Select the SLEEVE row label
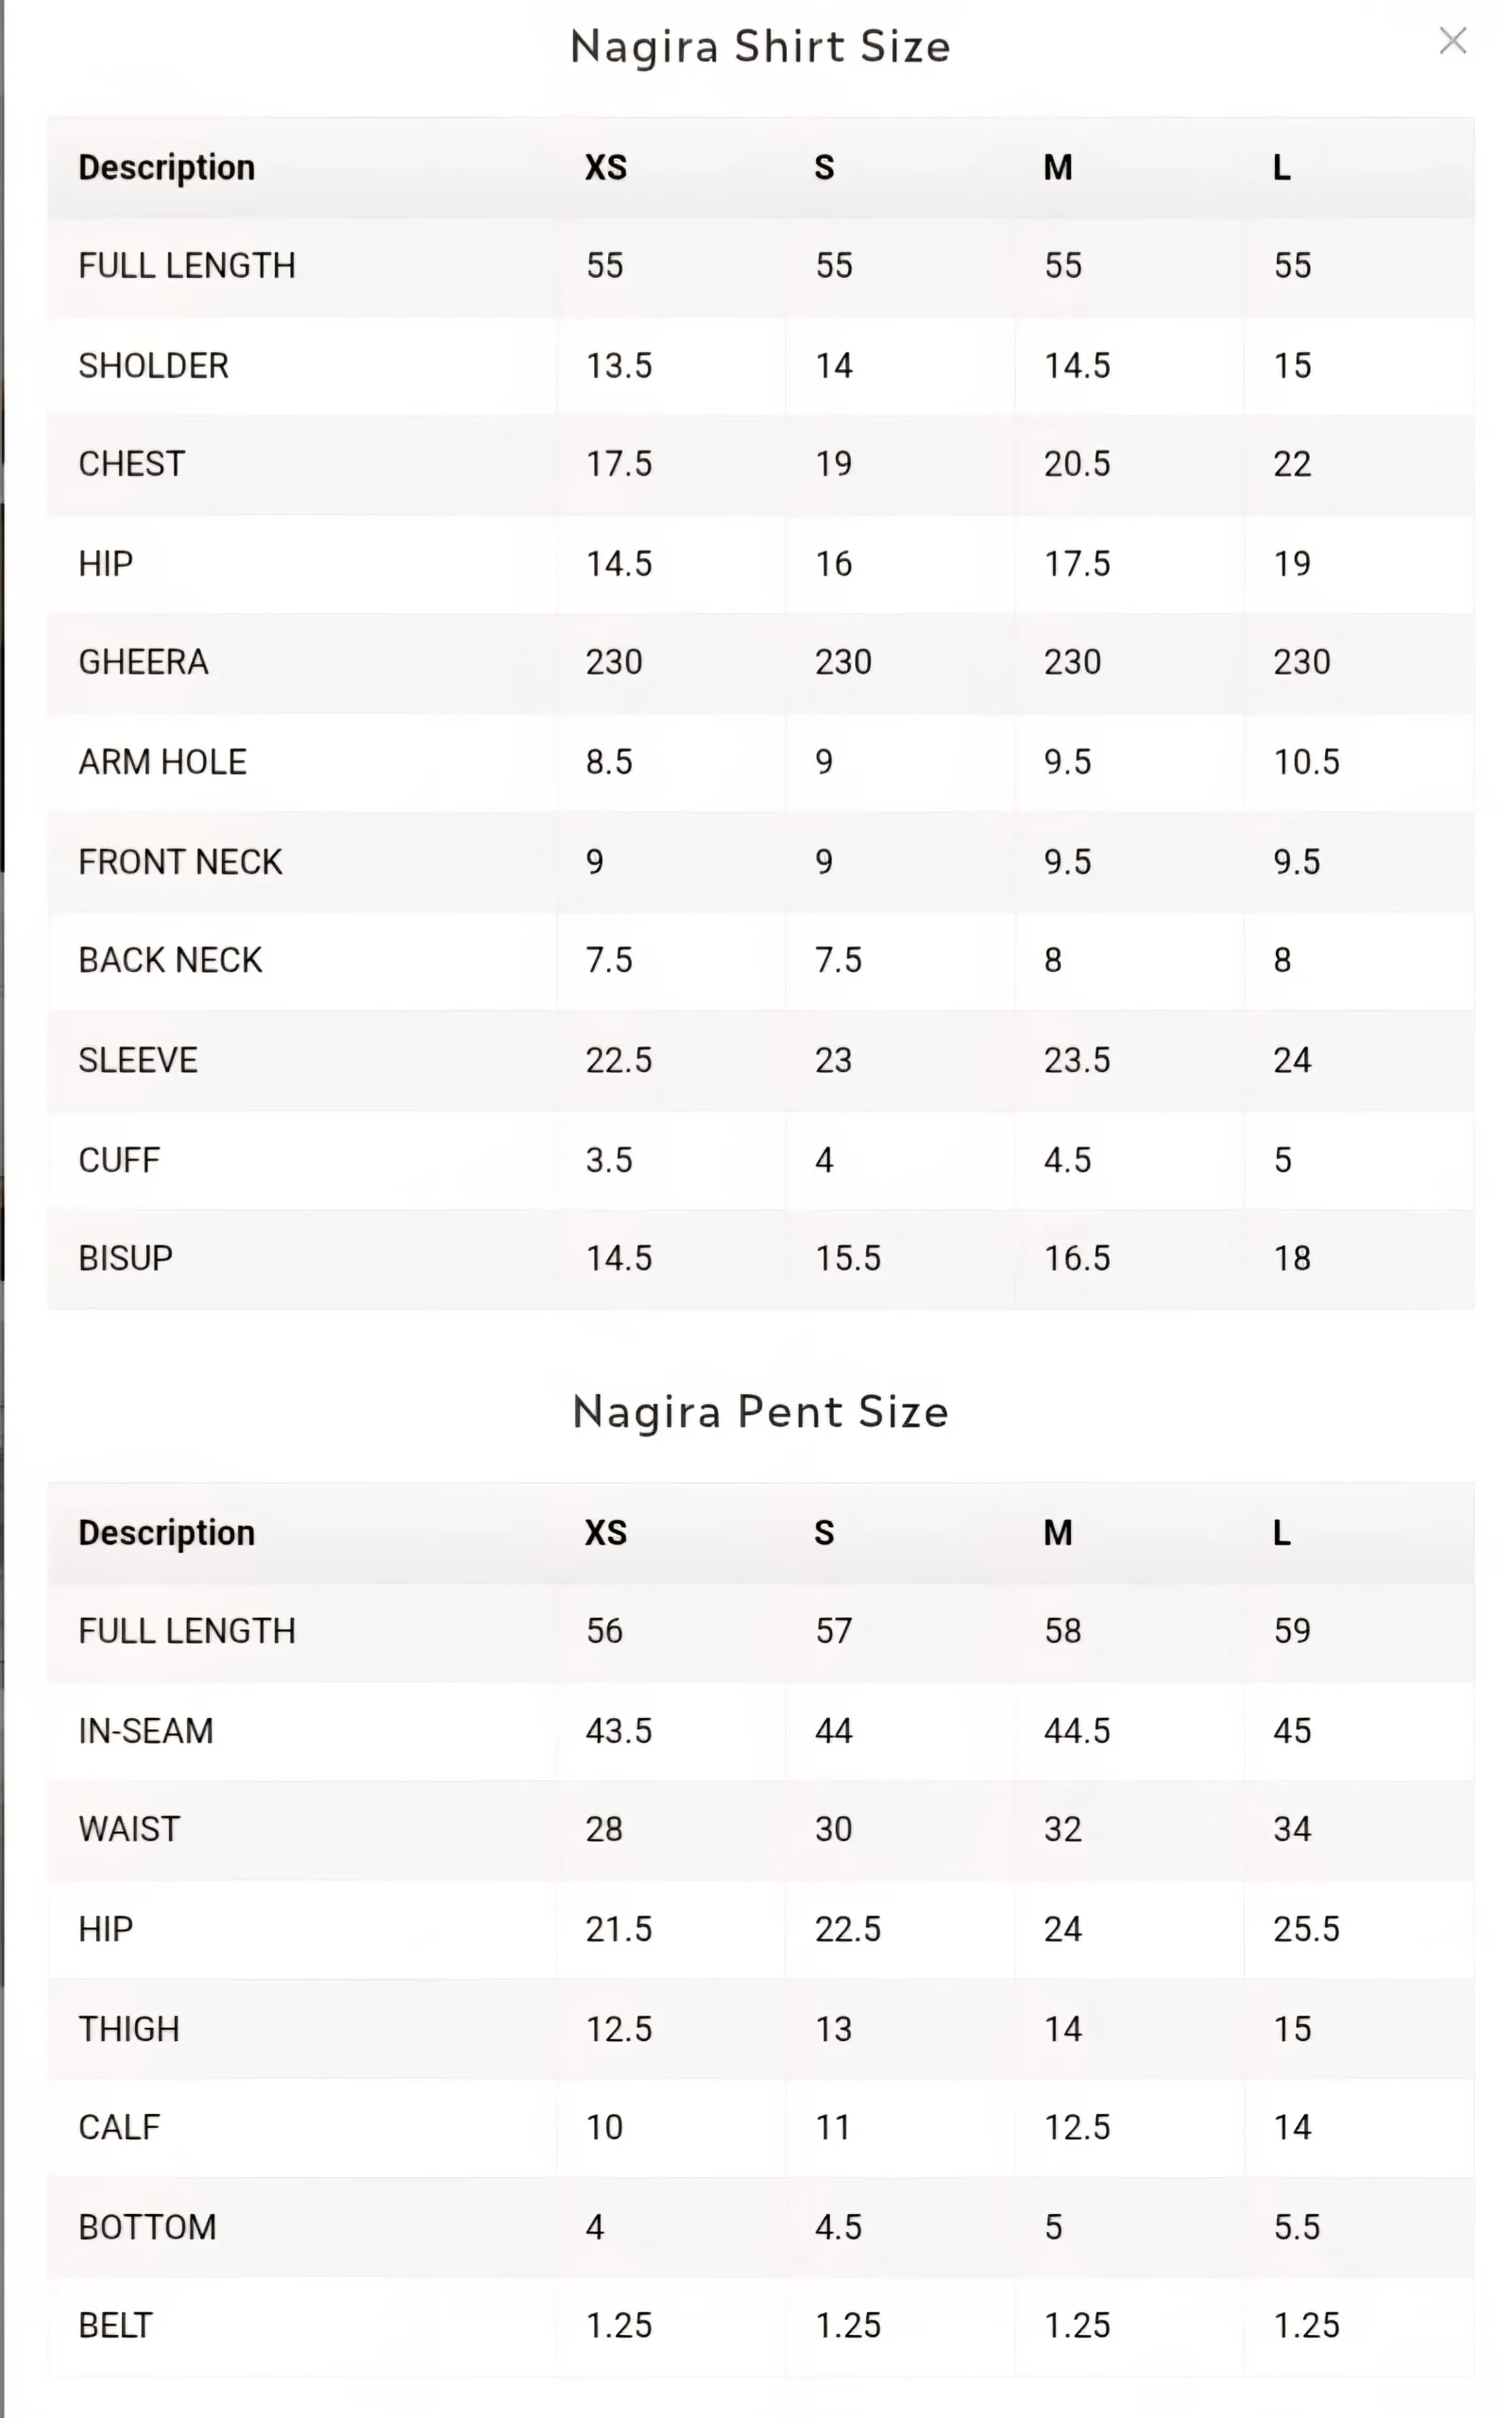 139,1060
